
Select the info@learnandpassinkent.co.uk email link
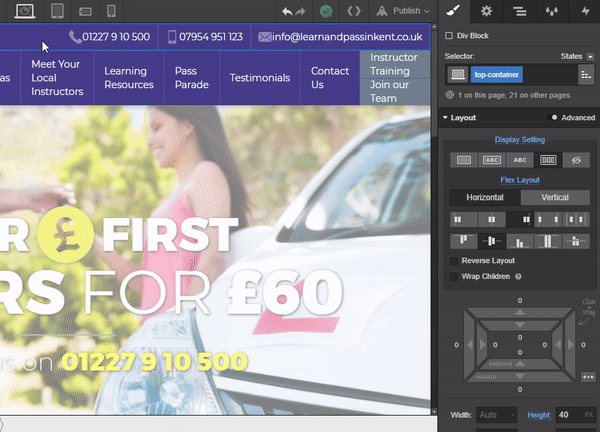point(341,37)
